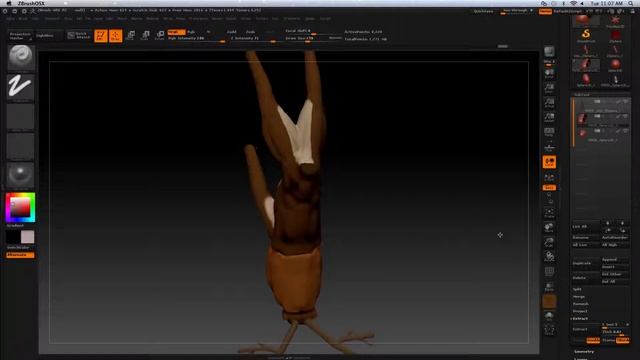Open the current brush thumbnail
This screenshot has height=360, width=640.
[x=20, y=58]
